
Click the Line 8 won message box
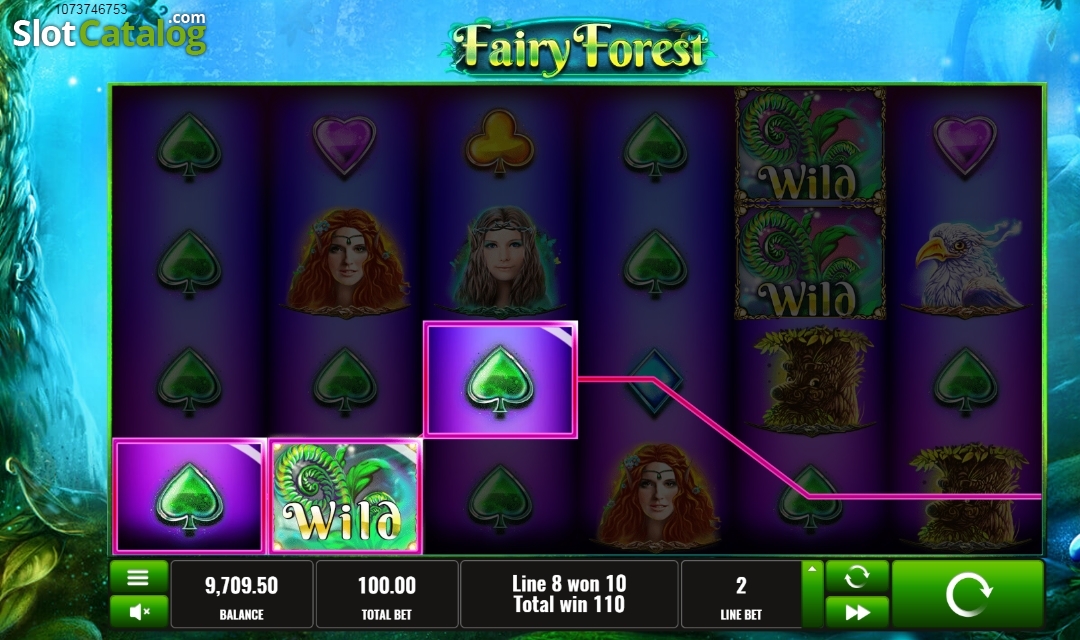569,594
